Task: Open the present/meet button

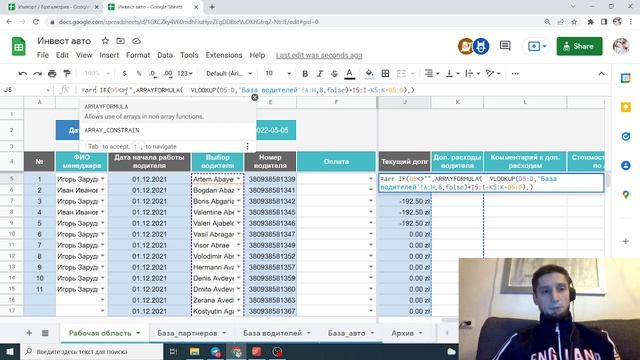Action: coord(537,46)
